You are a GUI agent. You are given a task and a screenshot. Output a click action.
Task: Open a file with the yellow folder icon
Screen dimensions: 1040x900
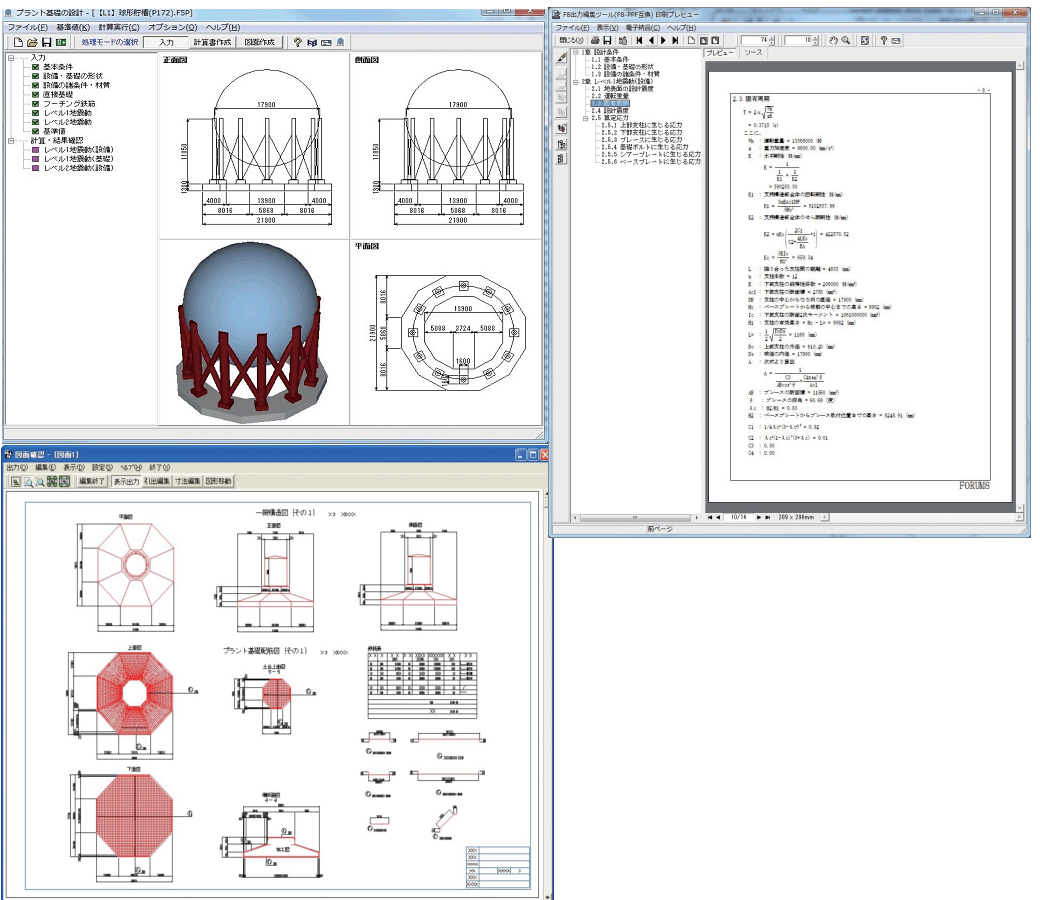(32, 42)
